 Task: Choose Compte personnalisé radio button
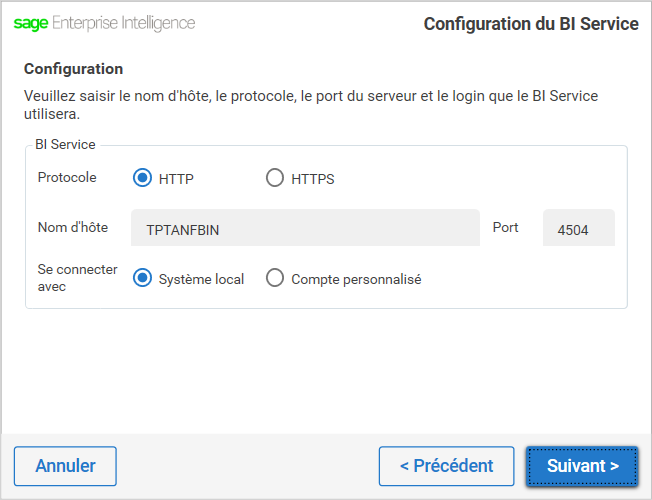275,278
